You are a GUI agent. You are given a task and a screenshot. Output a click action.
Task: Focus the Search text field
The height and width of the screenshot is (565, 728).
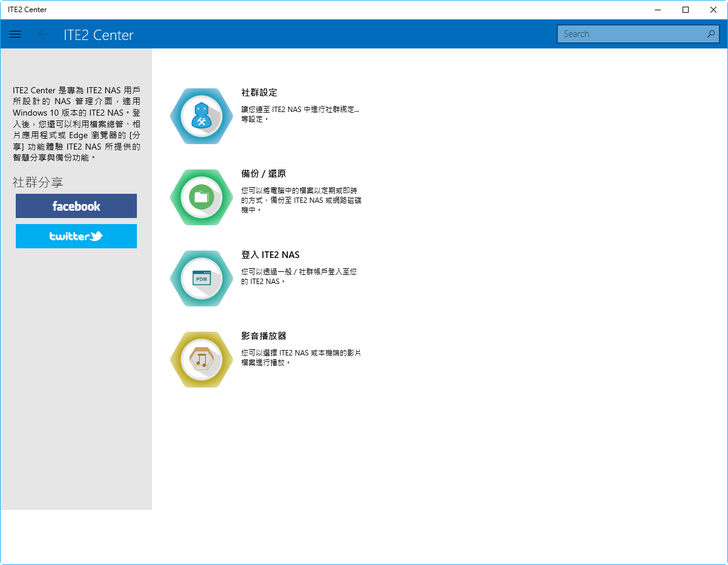(628, 34)
